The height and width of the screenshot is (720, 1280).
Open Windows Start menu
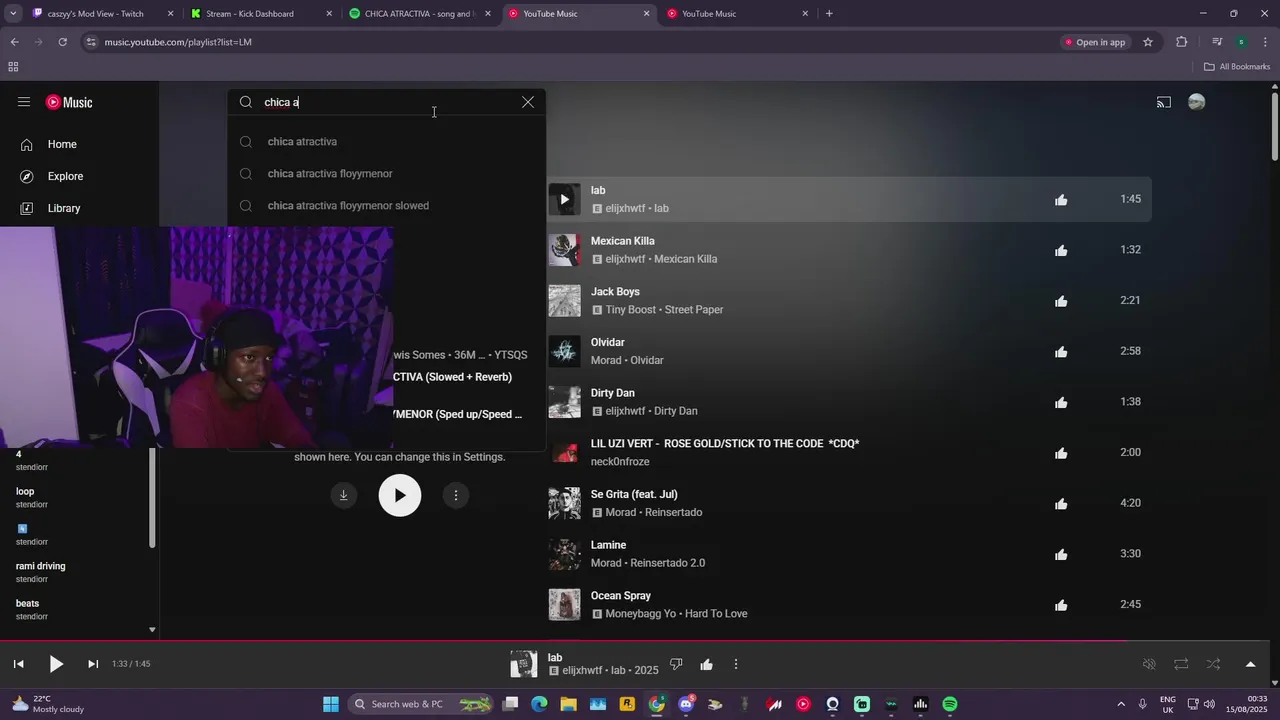pyautogui.click(x=331, y=704)
